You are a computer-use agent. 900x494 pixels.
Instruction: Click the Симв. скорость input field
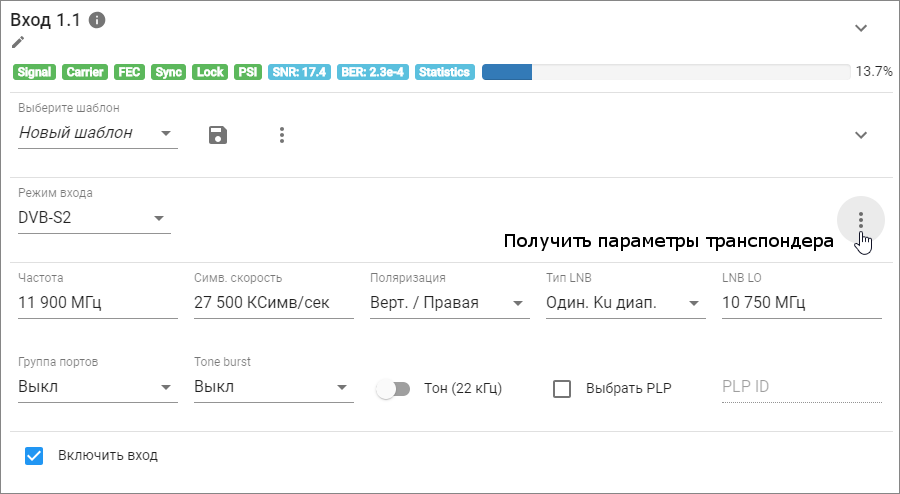coord(274,303)
